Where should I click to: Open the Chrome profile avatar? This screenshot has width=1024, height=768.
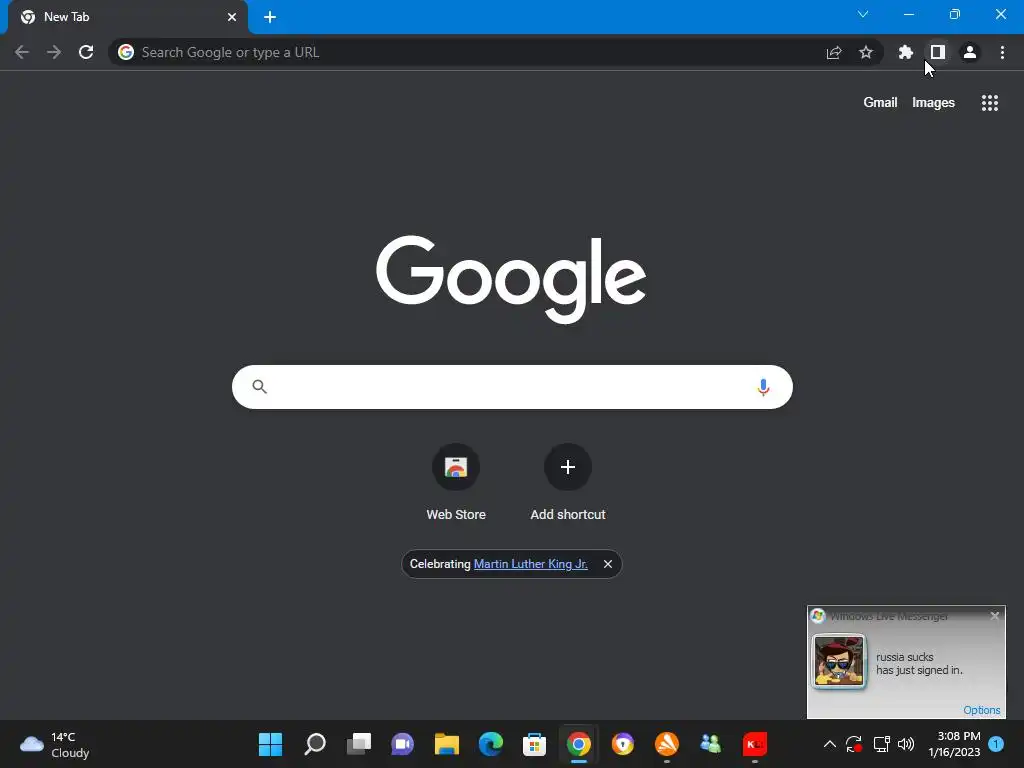click(970, 52)
